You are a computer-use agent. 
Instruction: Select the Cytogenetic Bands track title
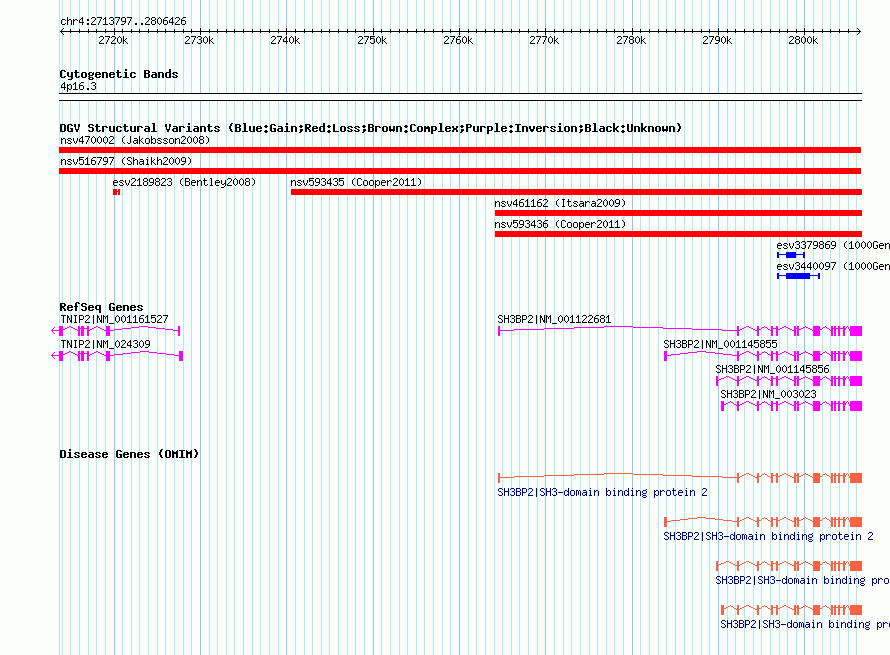tap(119, 74)
